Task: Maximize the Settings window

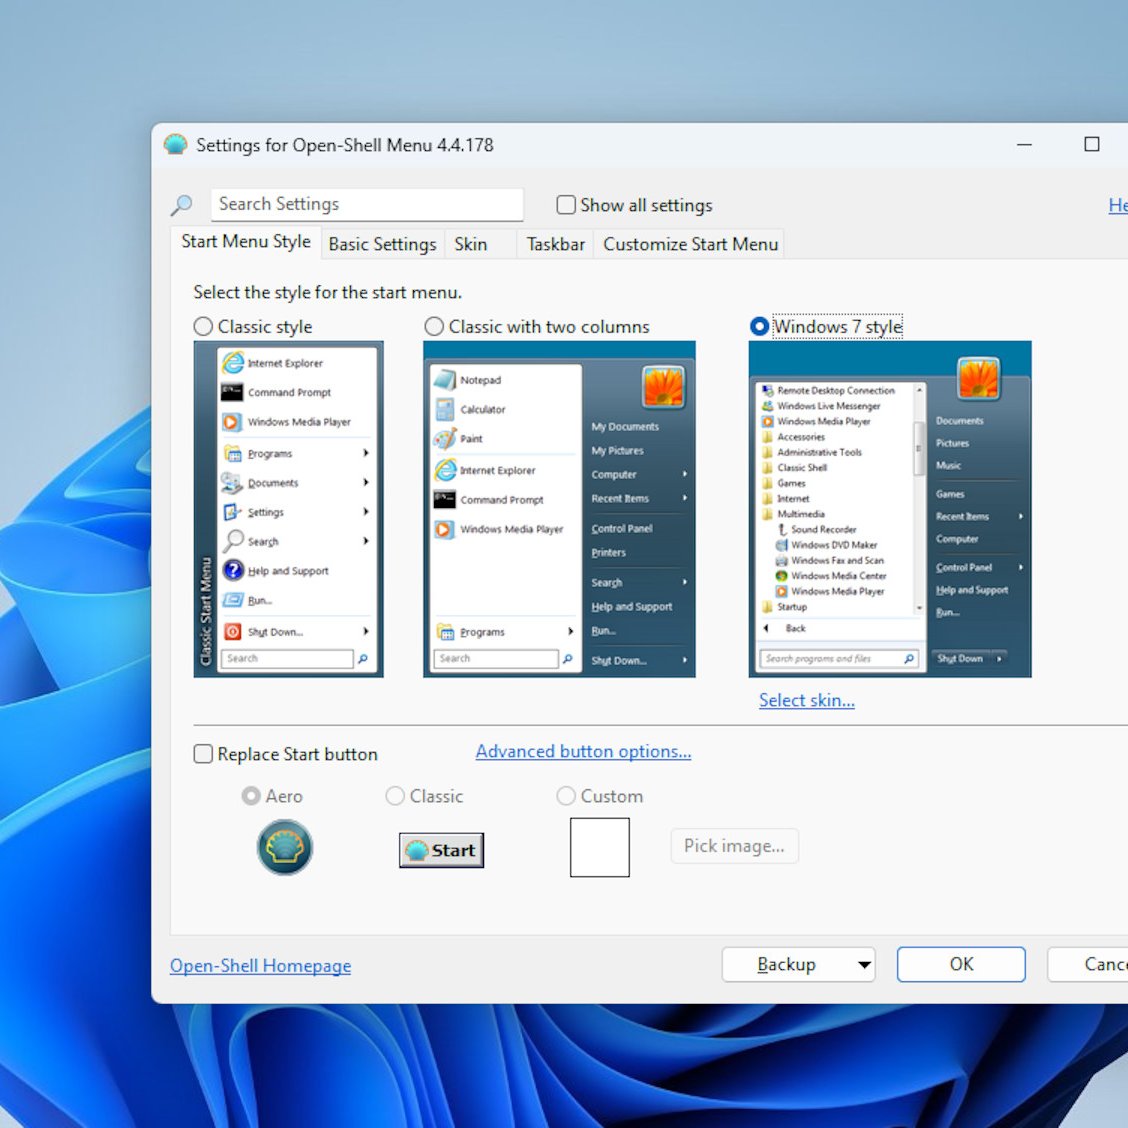Action: [1092, 145]
